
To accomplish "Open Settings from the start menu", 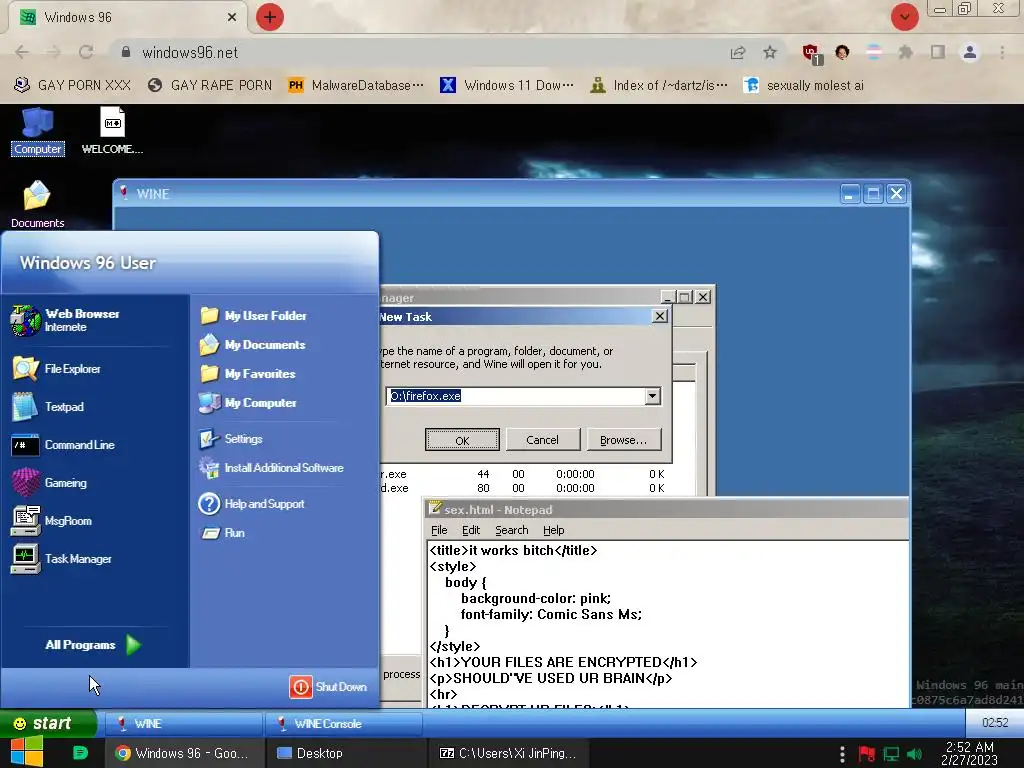I will [231, 439].
